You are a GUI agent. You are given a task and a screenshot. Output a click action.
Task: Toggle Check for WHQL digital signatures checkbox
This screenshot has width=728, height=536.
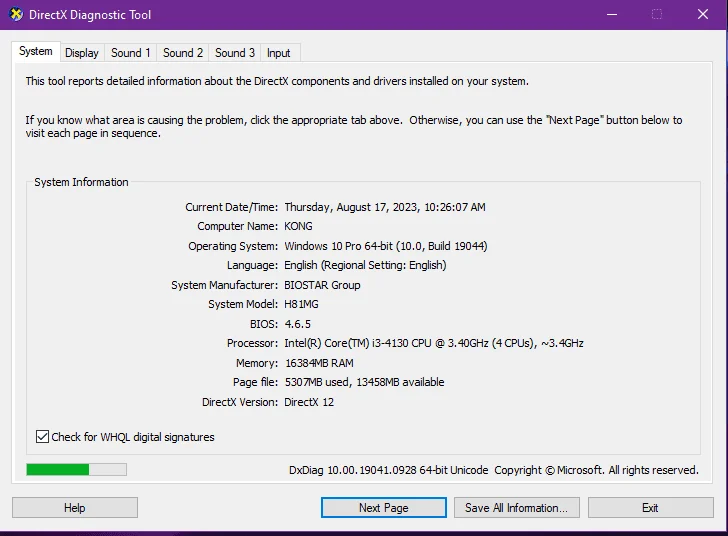click(x=42, y=437)
